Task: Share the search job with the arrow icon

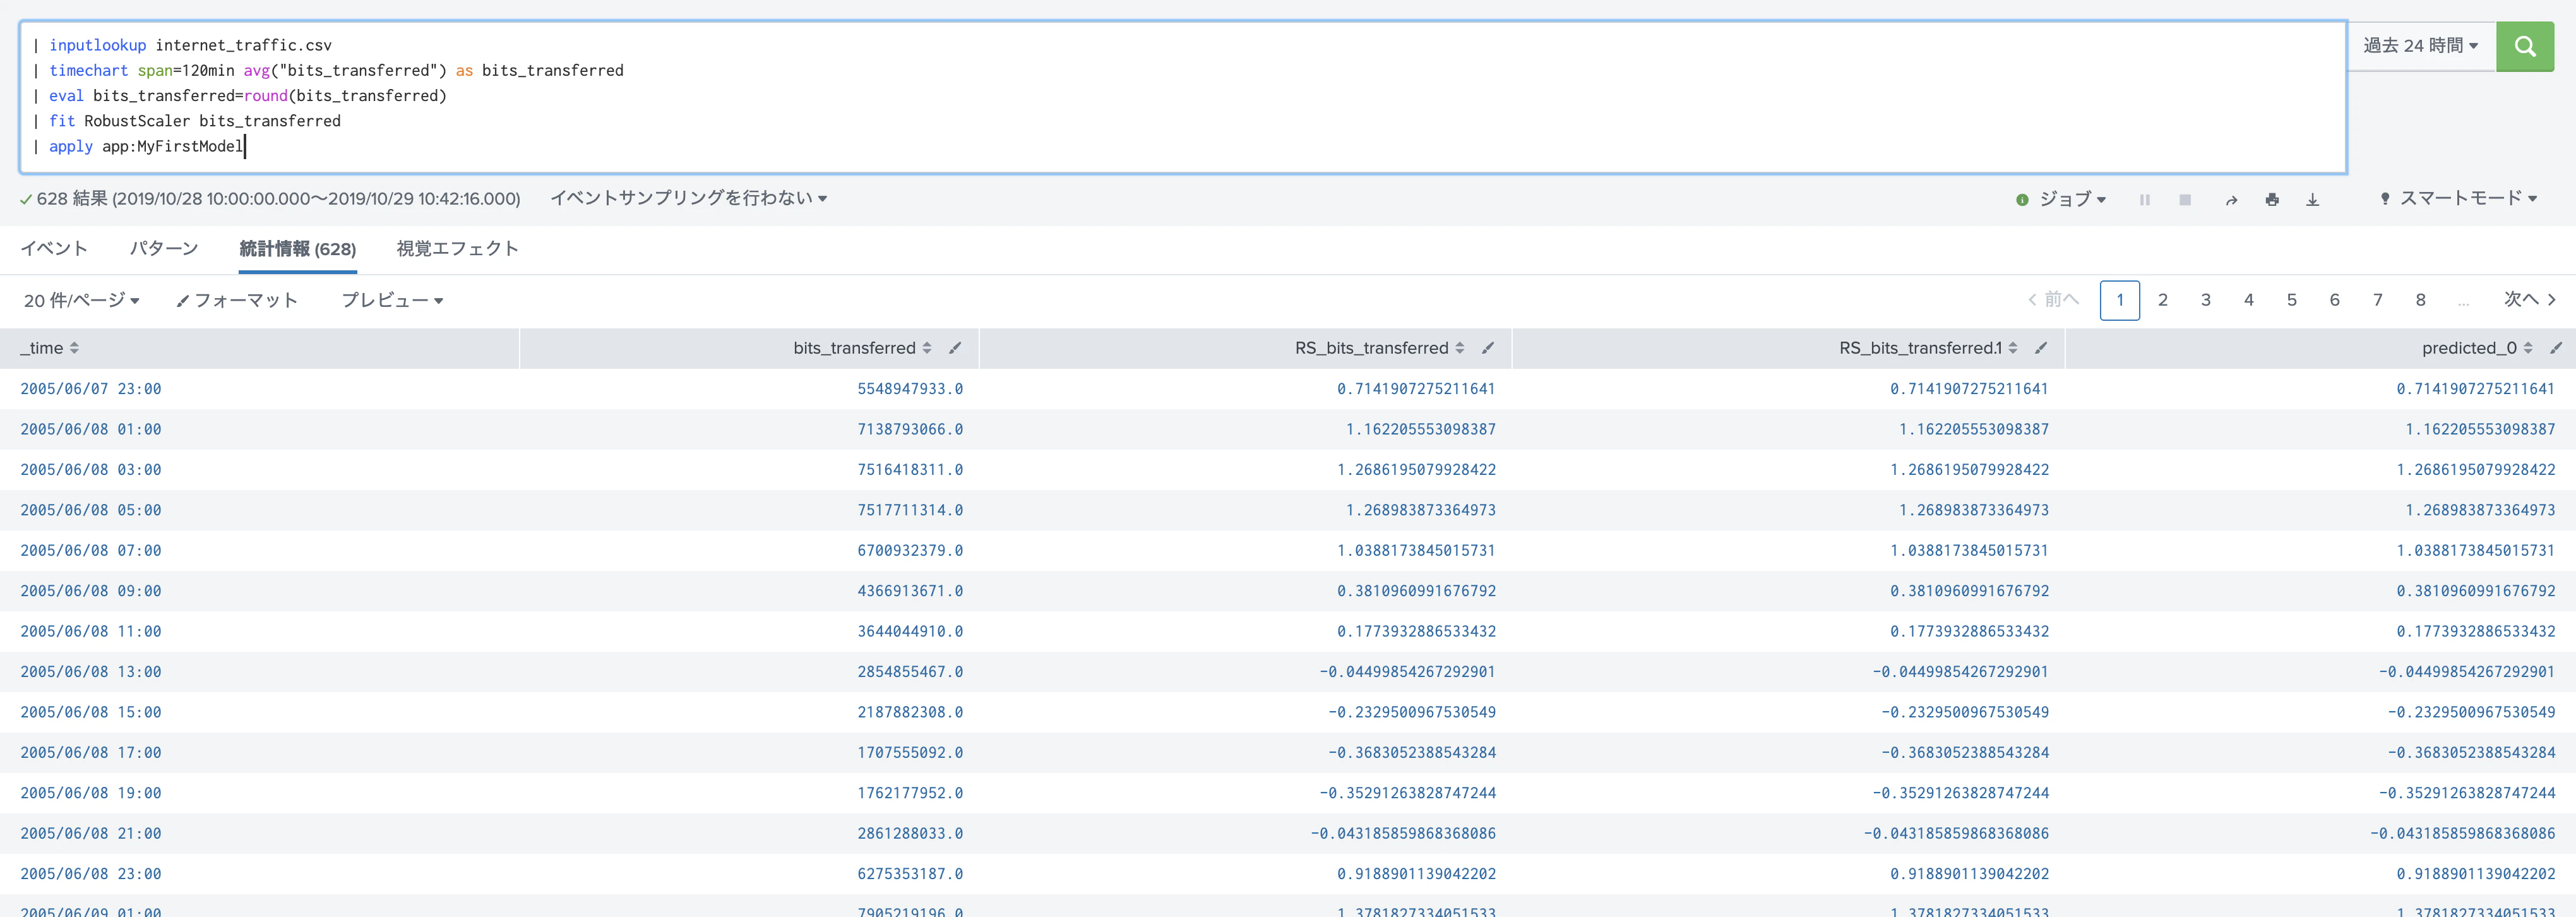Action: [2231, 200]
